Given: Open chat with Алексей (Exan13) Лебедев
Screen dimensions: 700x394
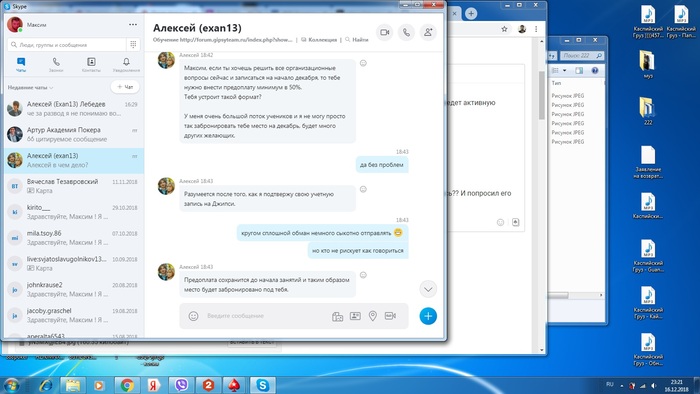Looking at the screenshot, I should tap(74, 108).
